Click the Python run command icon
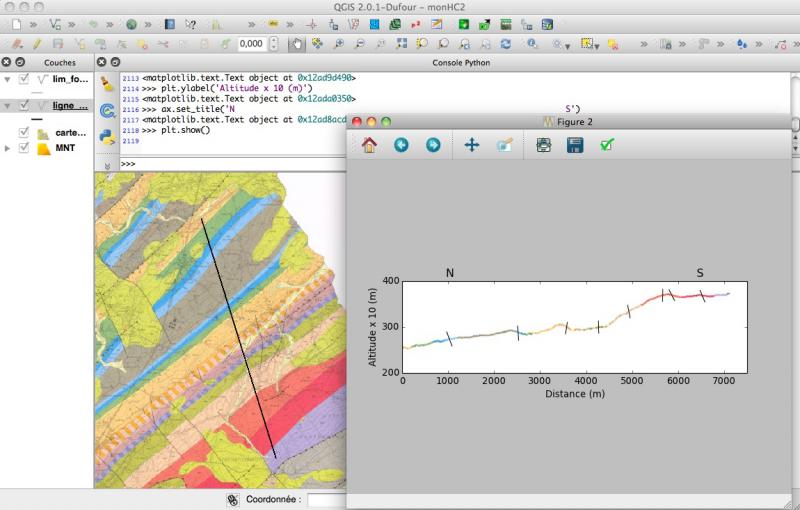The image size is (800, 510). click(x=107, y=135)
